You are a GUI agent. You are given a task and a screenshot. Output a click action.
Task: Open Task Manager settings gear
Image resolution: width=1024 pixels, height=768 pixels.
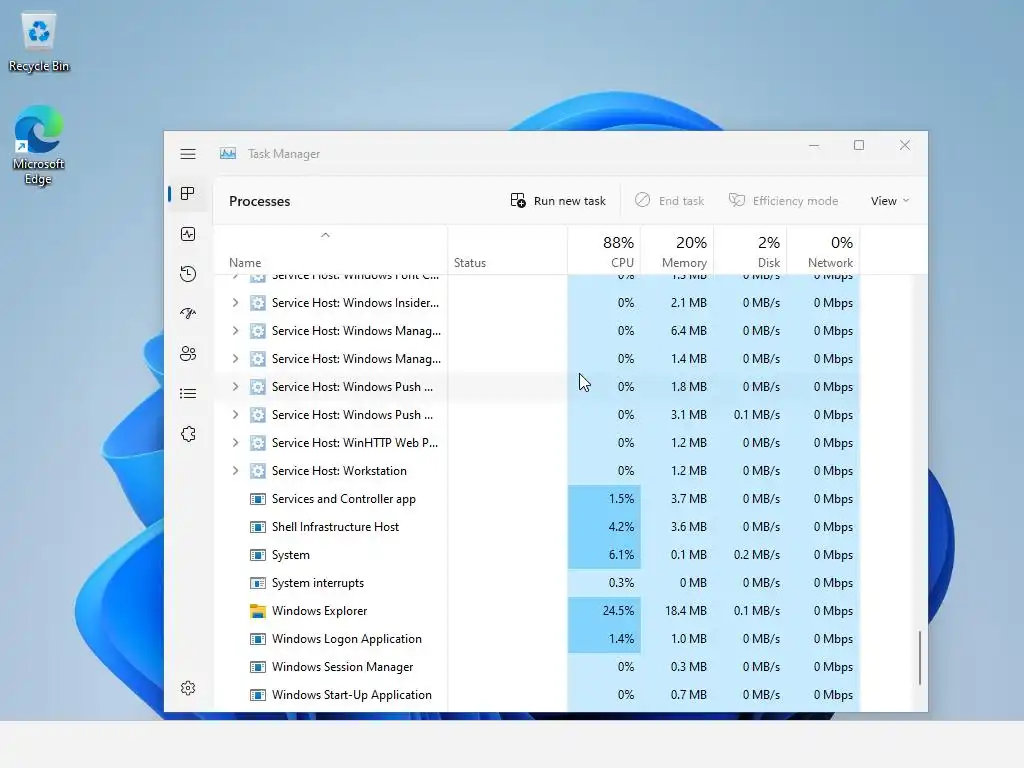tap(188, 688)
